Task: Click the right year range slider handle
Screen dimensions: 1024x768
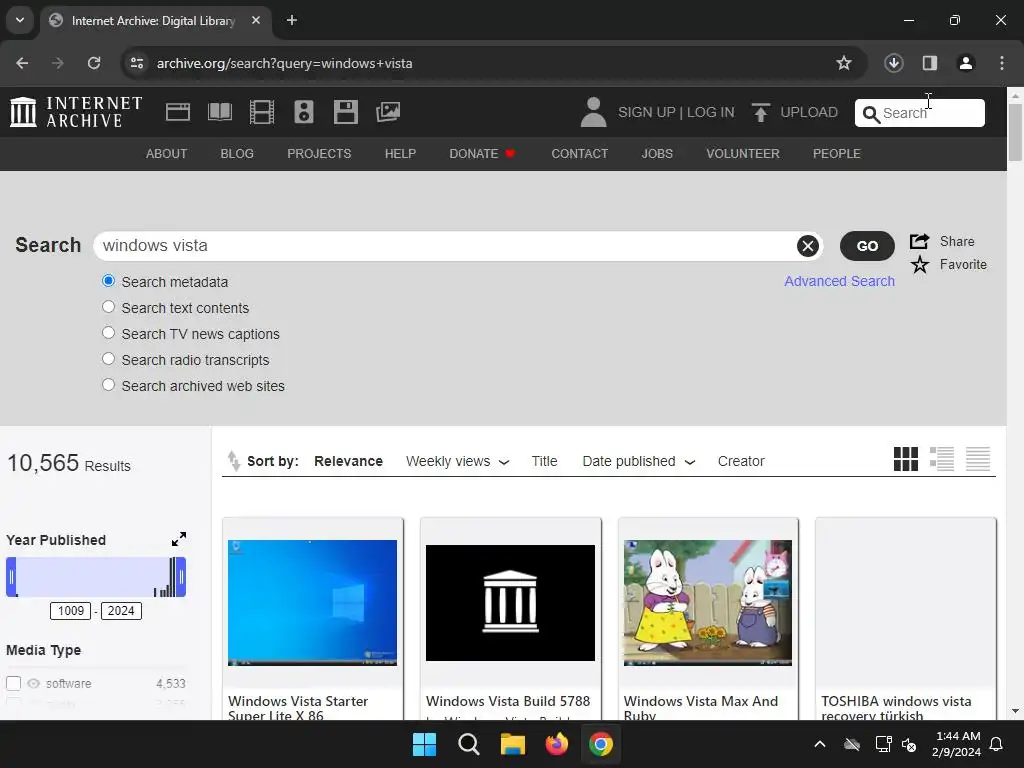Action: tap(181, 577)
